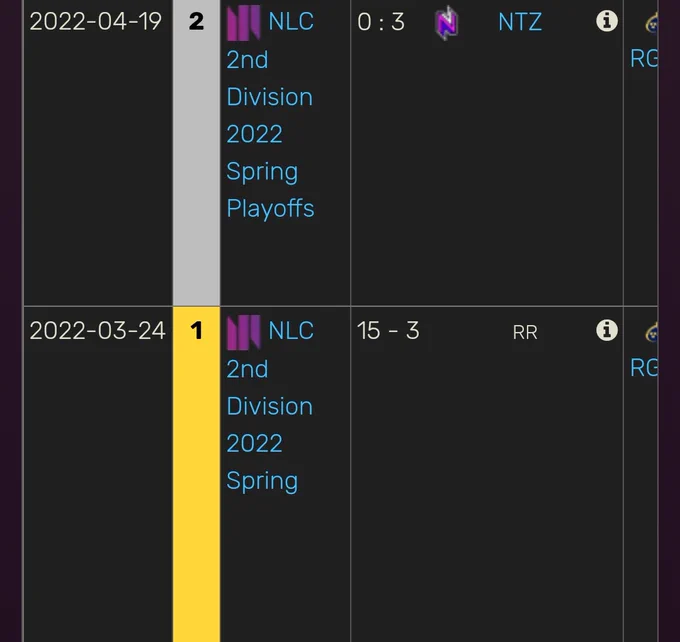The width and height of the screenshot is (680, 642).
Task: Click the info icon in the 2022-03-24 row
Action: pyautogui.click(x=607, y=331)
